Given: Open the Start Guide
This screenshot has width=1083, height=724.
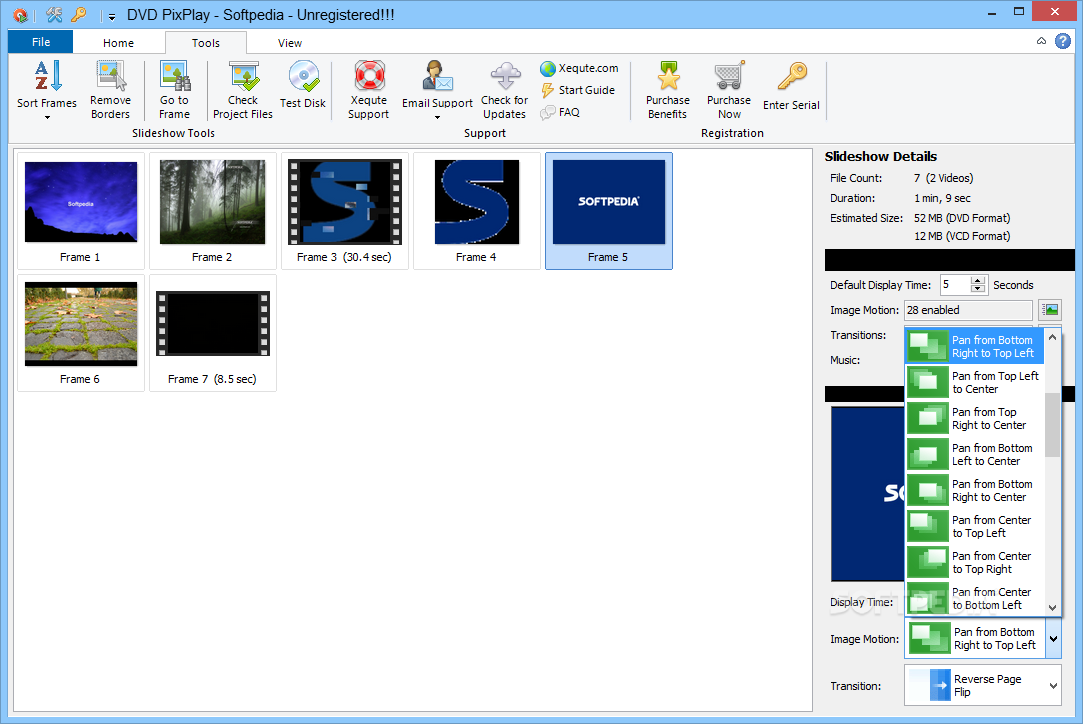Looking at the screenshot, I should click(x=578, y=90).
